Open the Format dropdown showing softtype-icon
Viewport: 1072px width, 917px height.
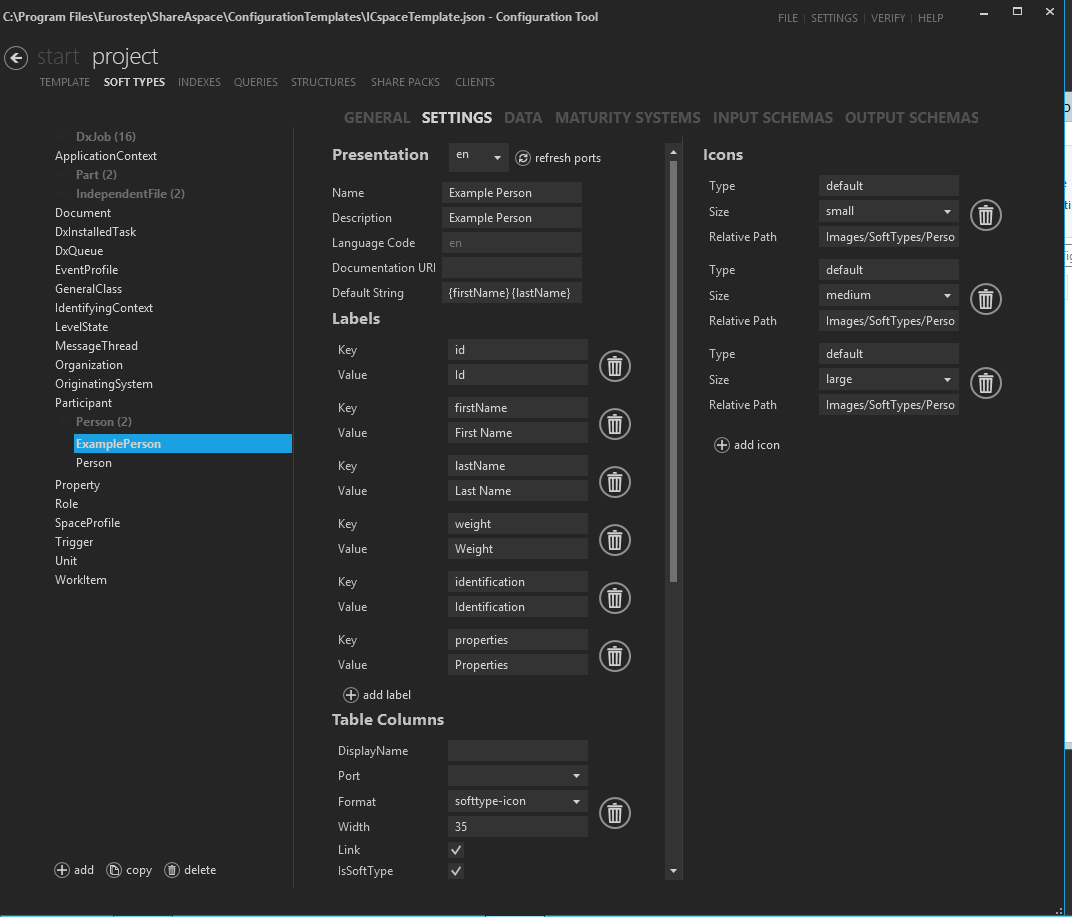pos(518,801)
